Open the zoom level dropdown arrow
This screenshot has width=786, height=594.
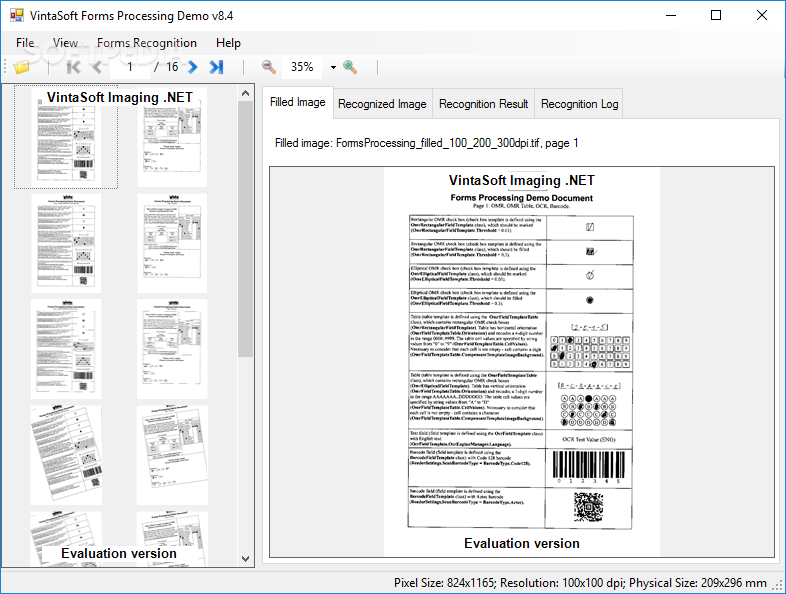pos(333,67)
